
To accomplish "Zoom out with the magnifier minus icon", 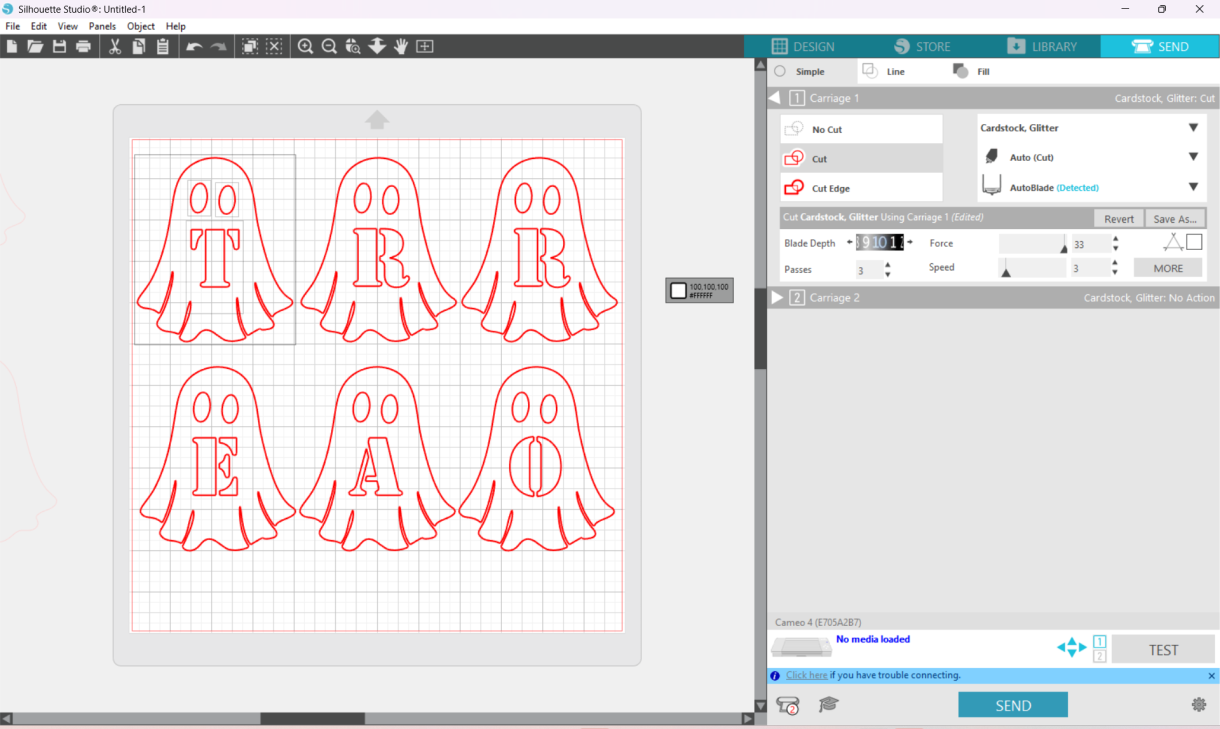I will (329, 46).
